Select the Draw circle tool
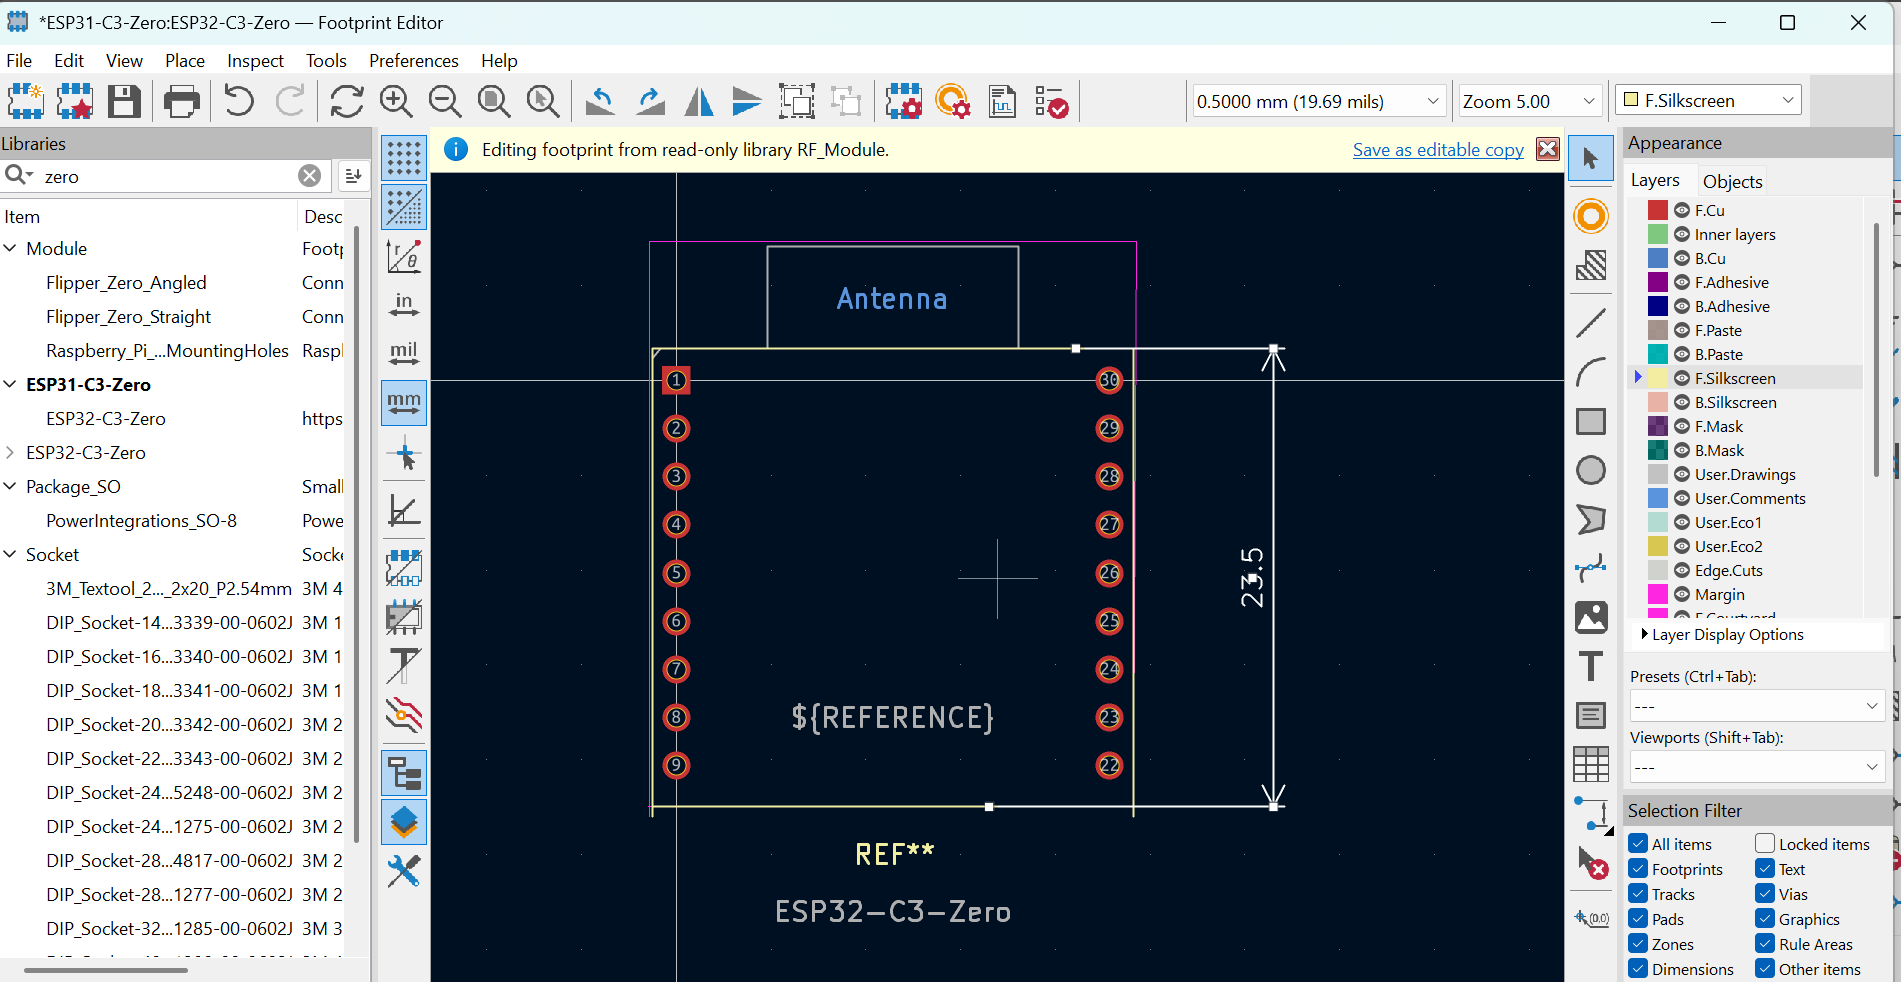The image size is (1901, 982). click(x=1591, y=470)
